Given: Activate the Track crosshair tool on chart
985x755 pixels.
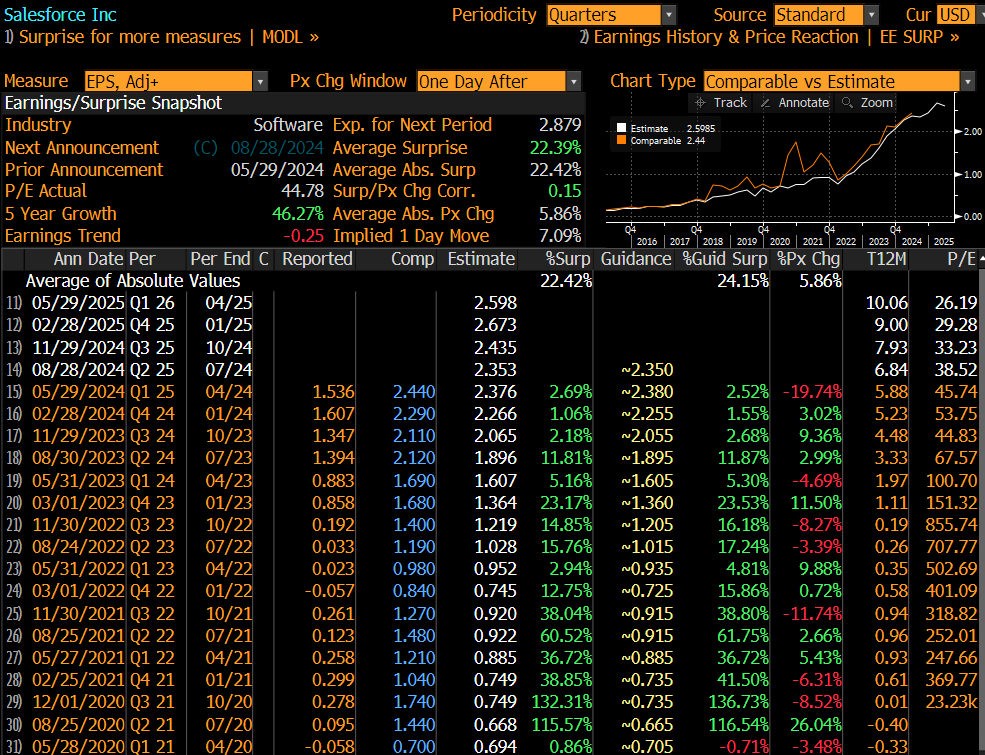Looking at the screenshot, I should coord(721,103).
